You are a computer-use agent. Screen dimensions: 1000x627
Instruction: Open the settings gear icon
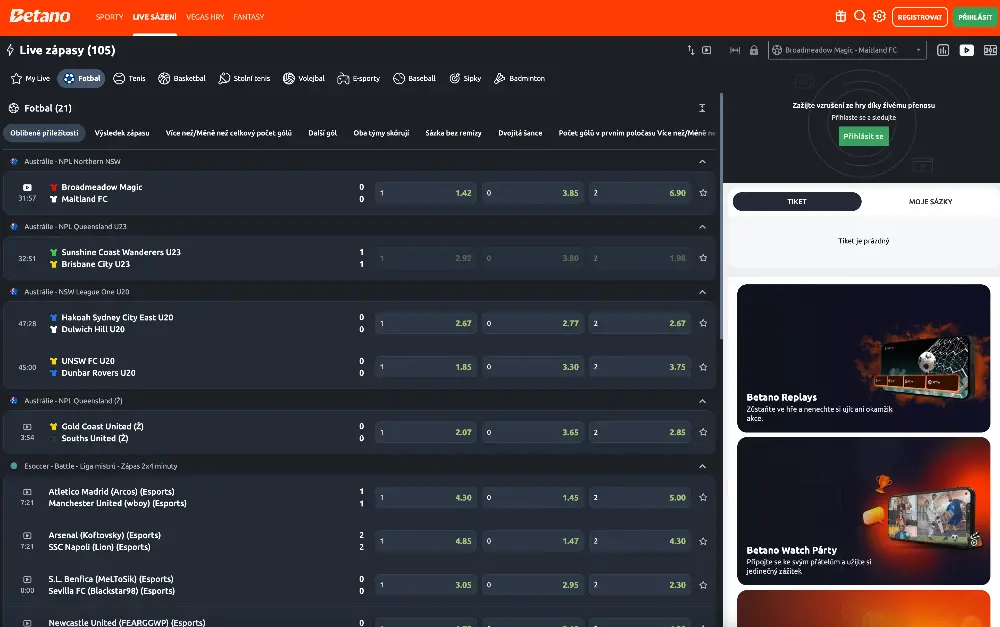879,16
